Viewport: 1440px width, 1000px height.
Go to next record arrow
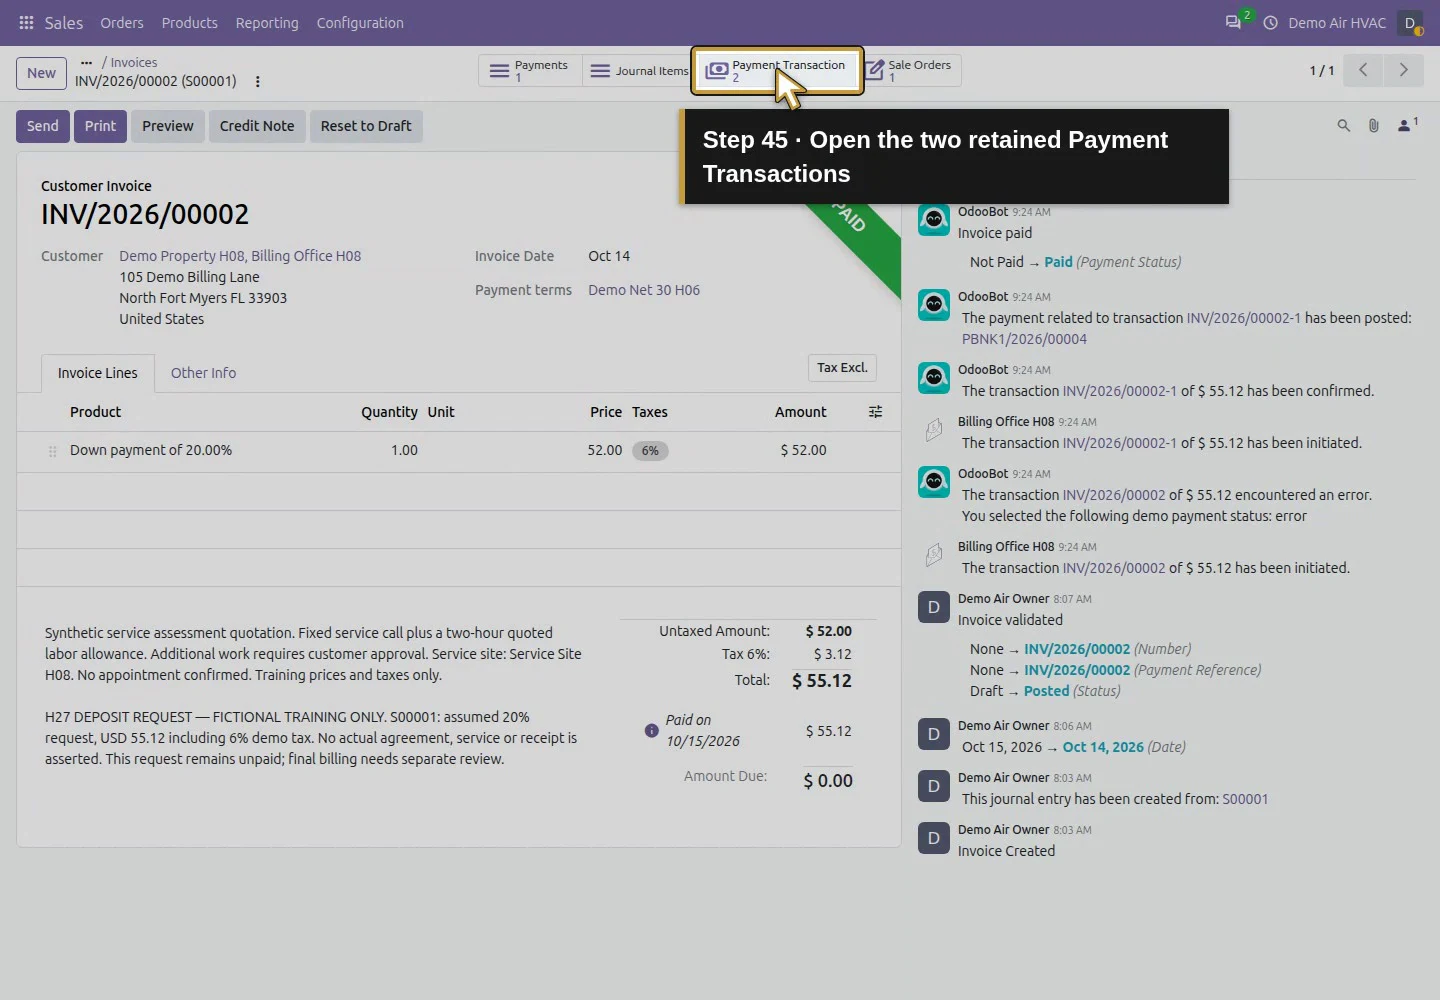pyautogui.click(x=1403, y=70)
